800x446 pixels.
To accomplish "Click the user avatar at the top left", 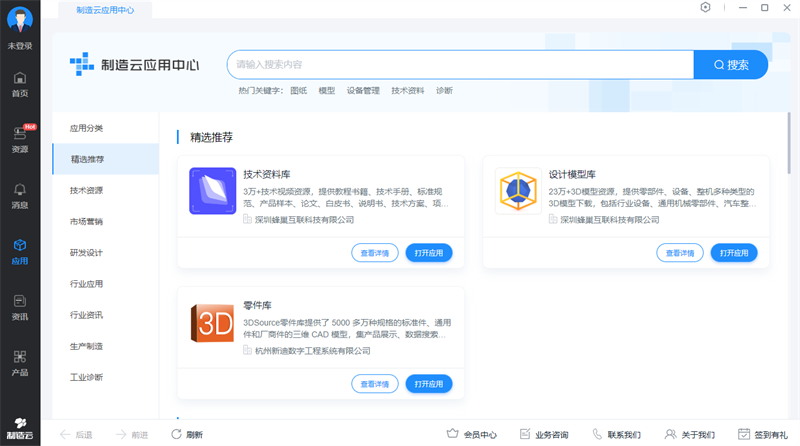I will [20, 20].
